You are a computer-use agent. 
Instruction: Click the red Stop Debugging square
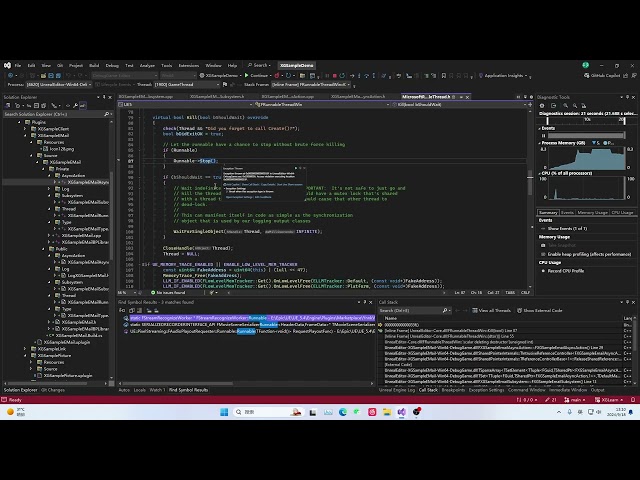[335, 76]
